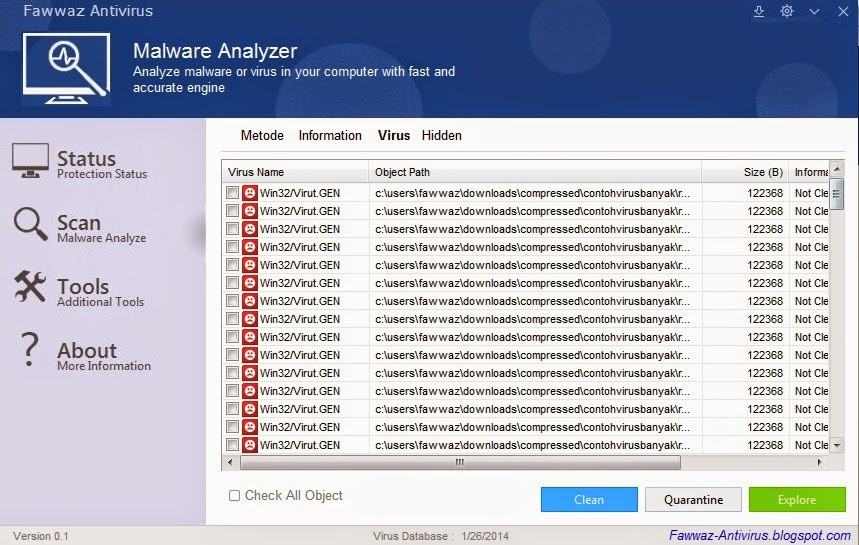Click the red sad-face icon in the third virus row
The height and width of the screenshot is (545, 859).
coord(250,229)
